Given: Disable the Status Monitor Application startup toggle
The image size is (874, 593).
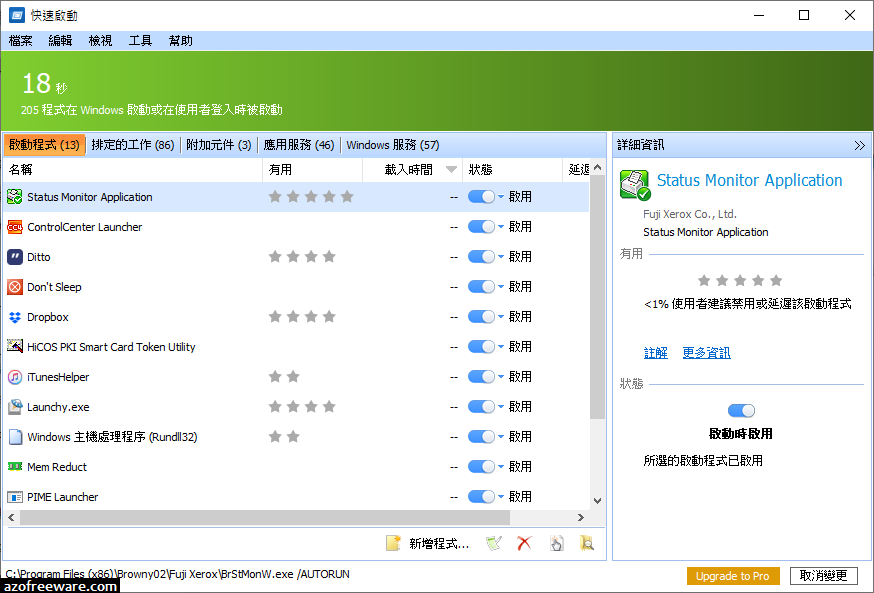Looking at the screenshot, I should [x=479, y=196].
